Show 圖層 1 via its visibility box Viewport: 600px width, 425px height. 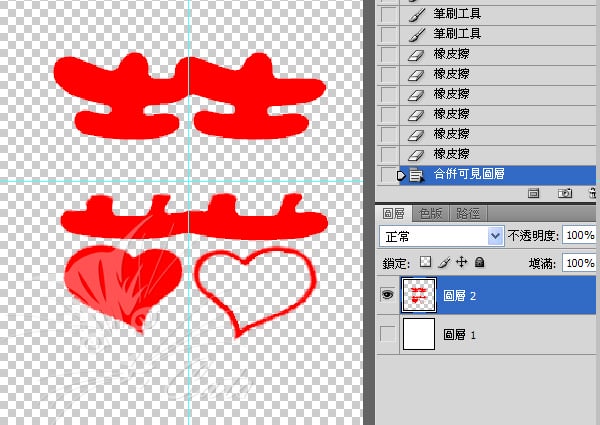[x=388, y=335]
